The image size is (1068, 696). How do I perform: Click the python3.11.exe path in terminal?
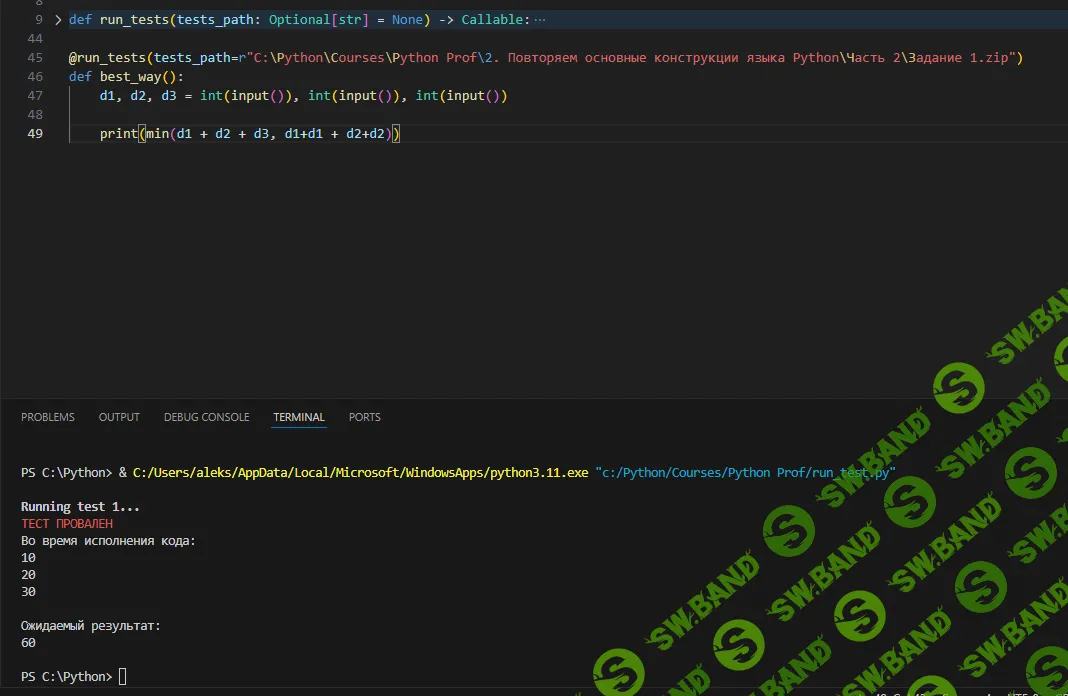pos(360,472)
